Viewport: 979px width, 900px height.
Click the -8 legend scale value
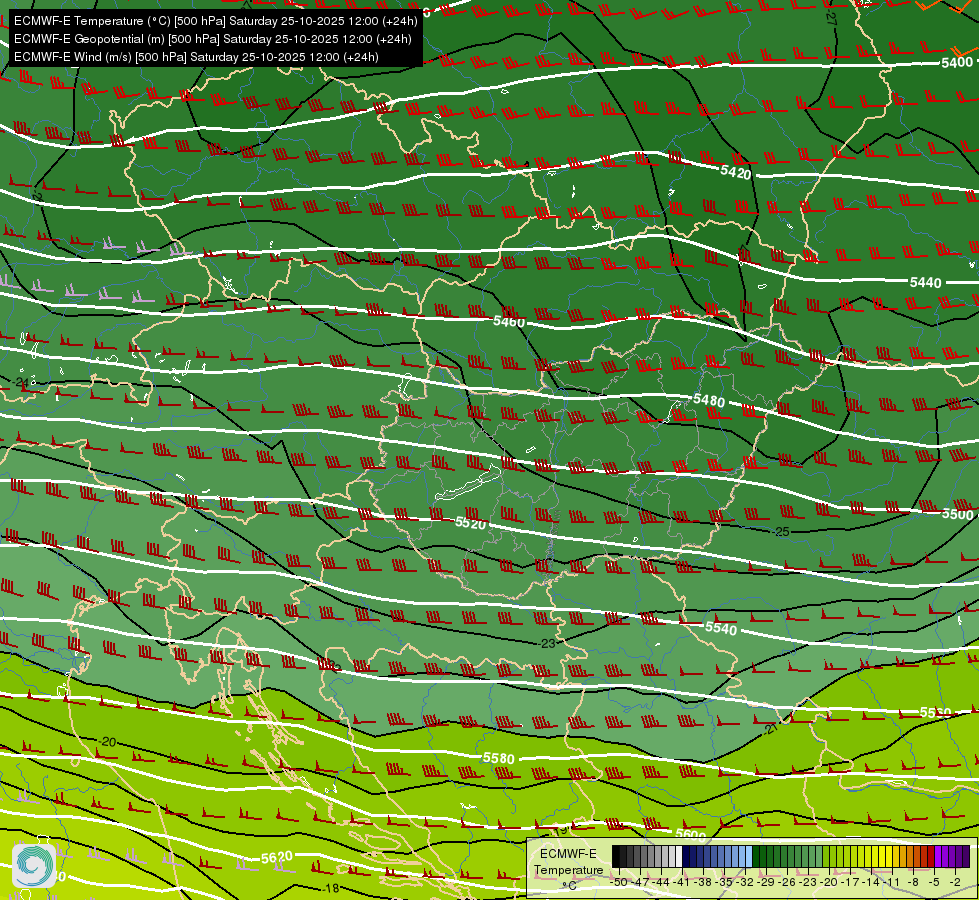913,882
